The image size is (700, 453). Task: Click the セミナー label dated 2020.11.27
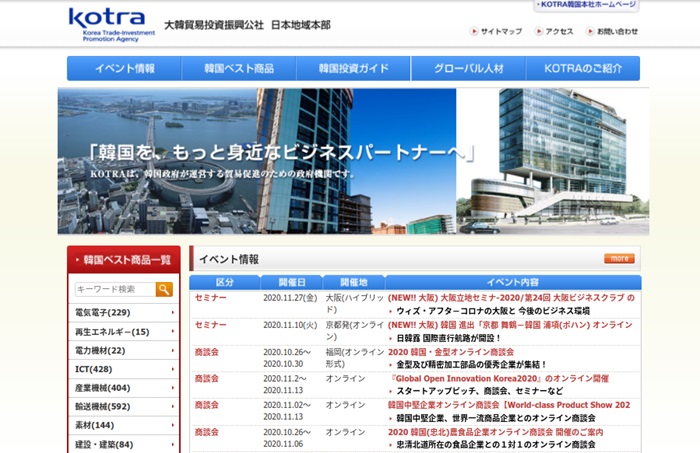coord(210,298)
